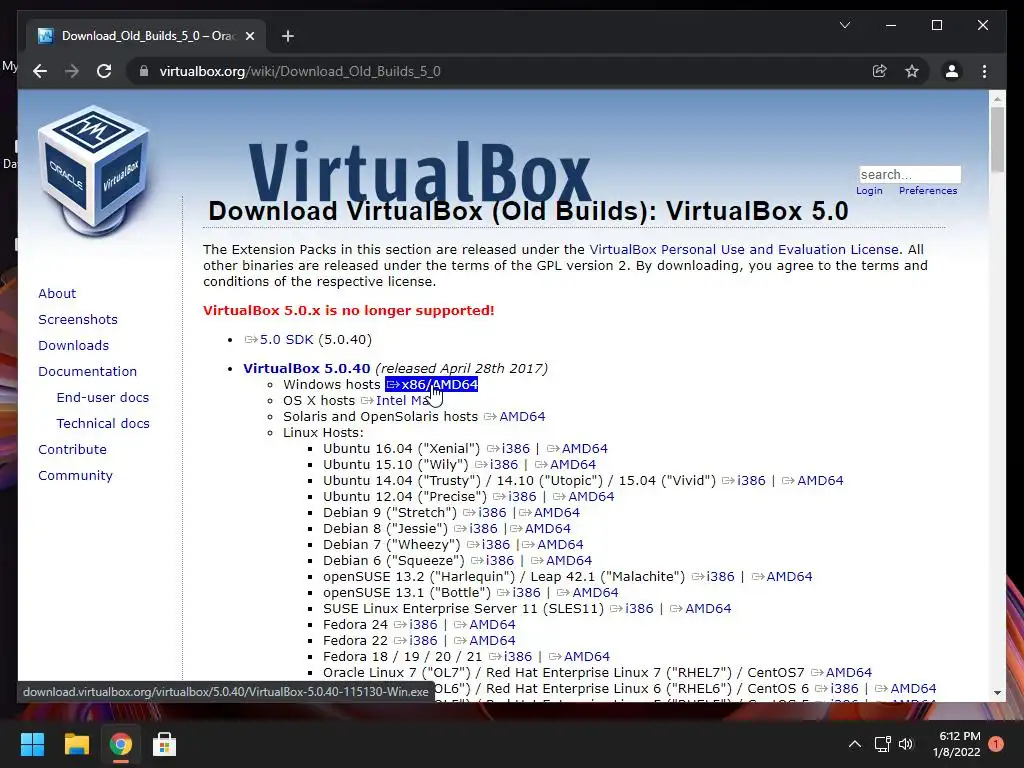Download Oracle Linux 7 / RHEL7 AMD64 package
The image size is (1024, 768).
(x=841, y=673)
